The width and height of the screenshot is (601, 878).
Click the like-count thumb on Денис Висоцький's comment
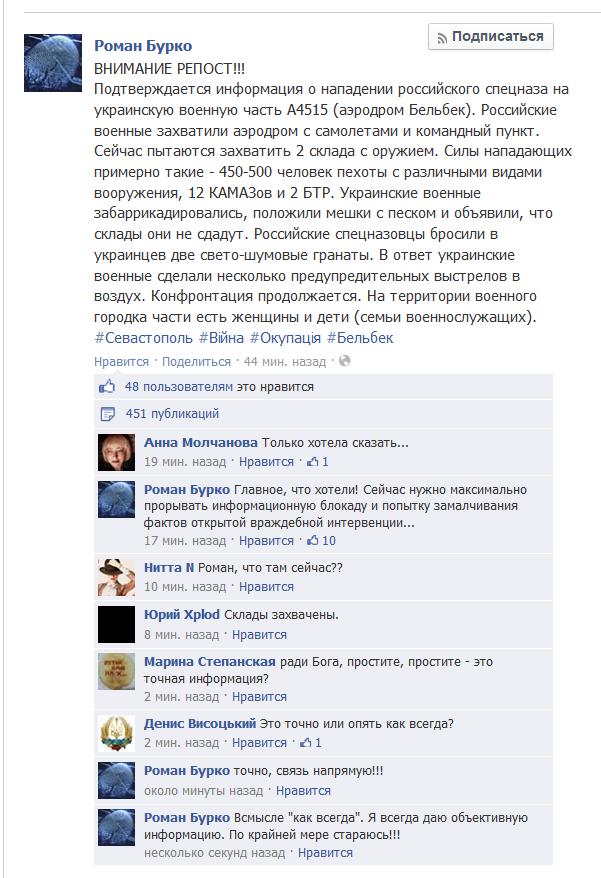point(306,742)
